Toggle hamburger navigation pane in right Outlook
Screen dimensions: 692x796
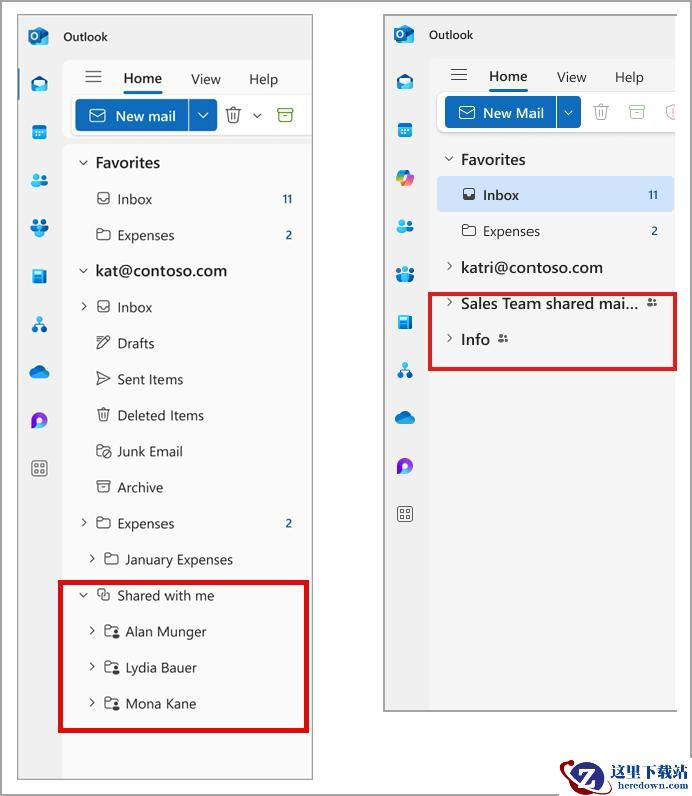pyautogui.click(x=459, y=75)
